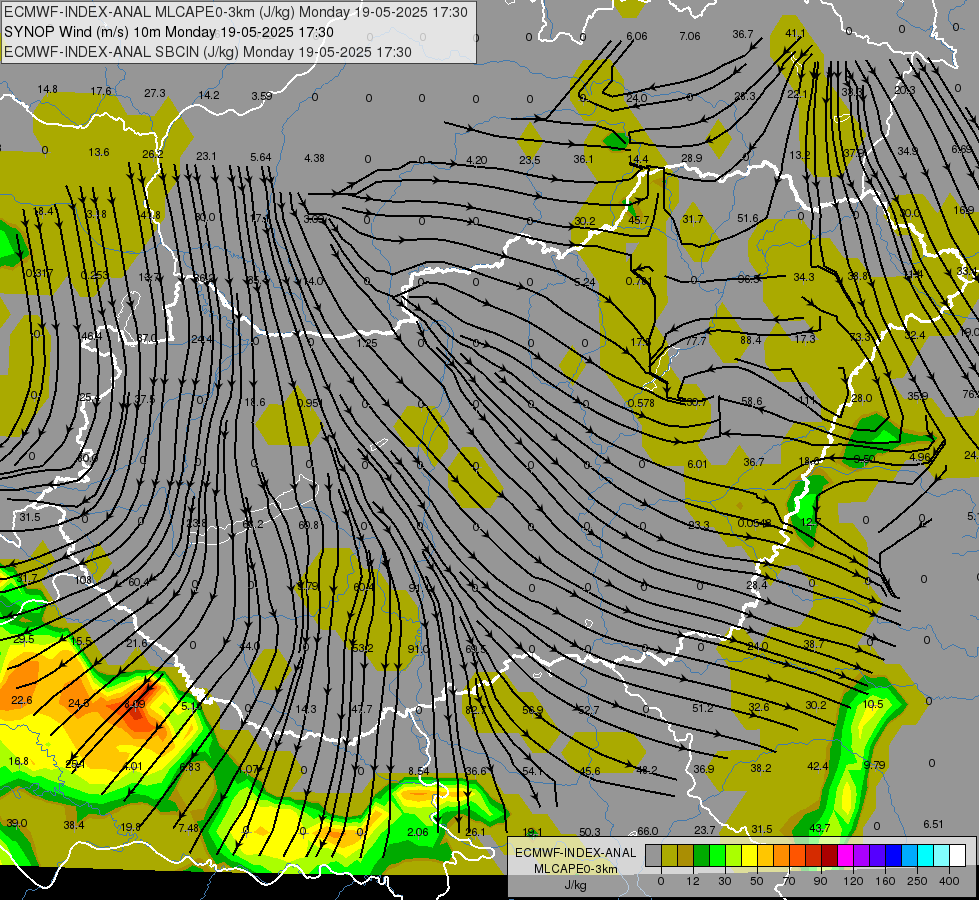
Task: Click the '6.51' value on the map
Action: [933, 824]
